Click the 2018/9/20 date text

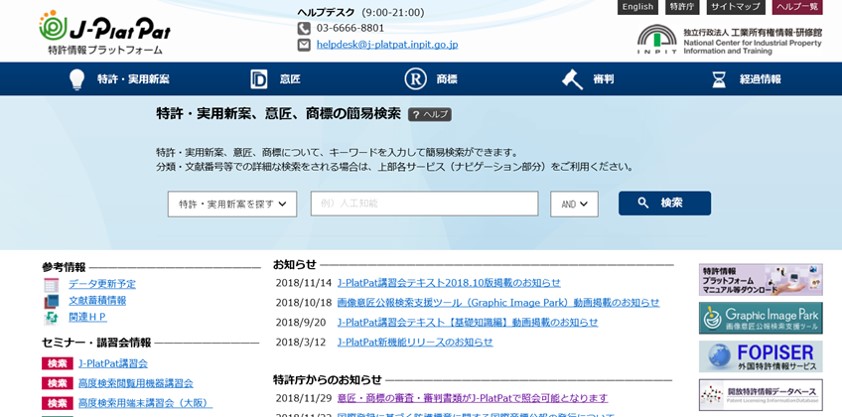pos(301,323)
